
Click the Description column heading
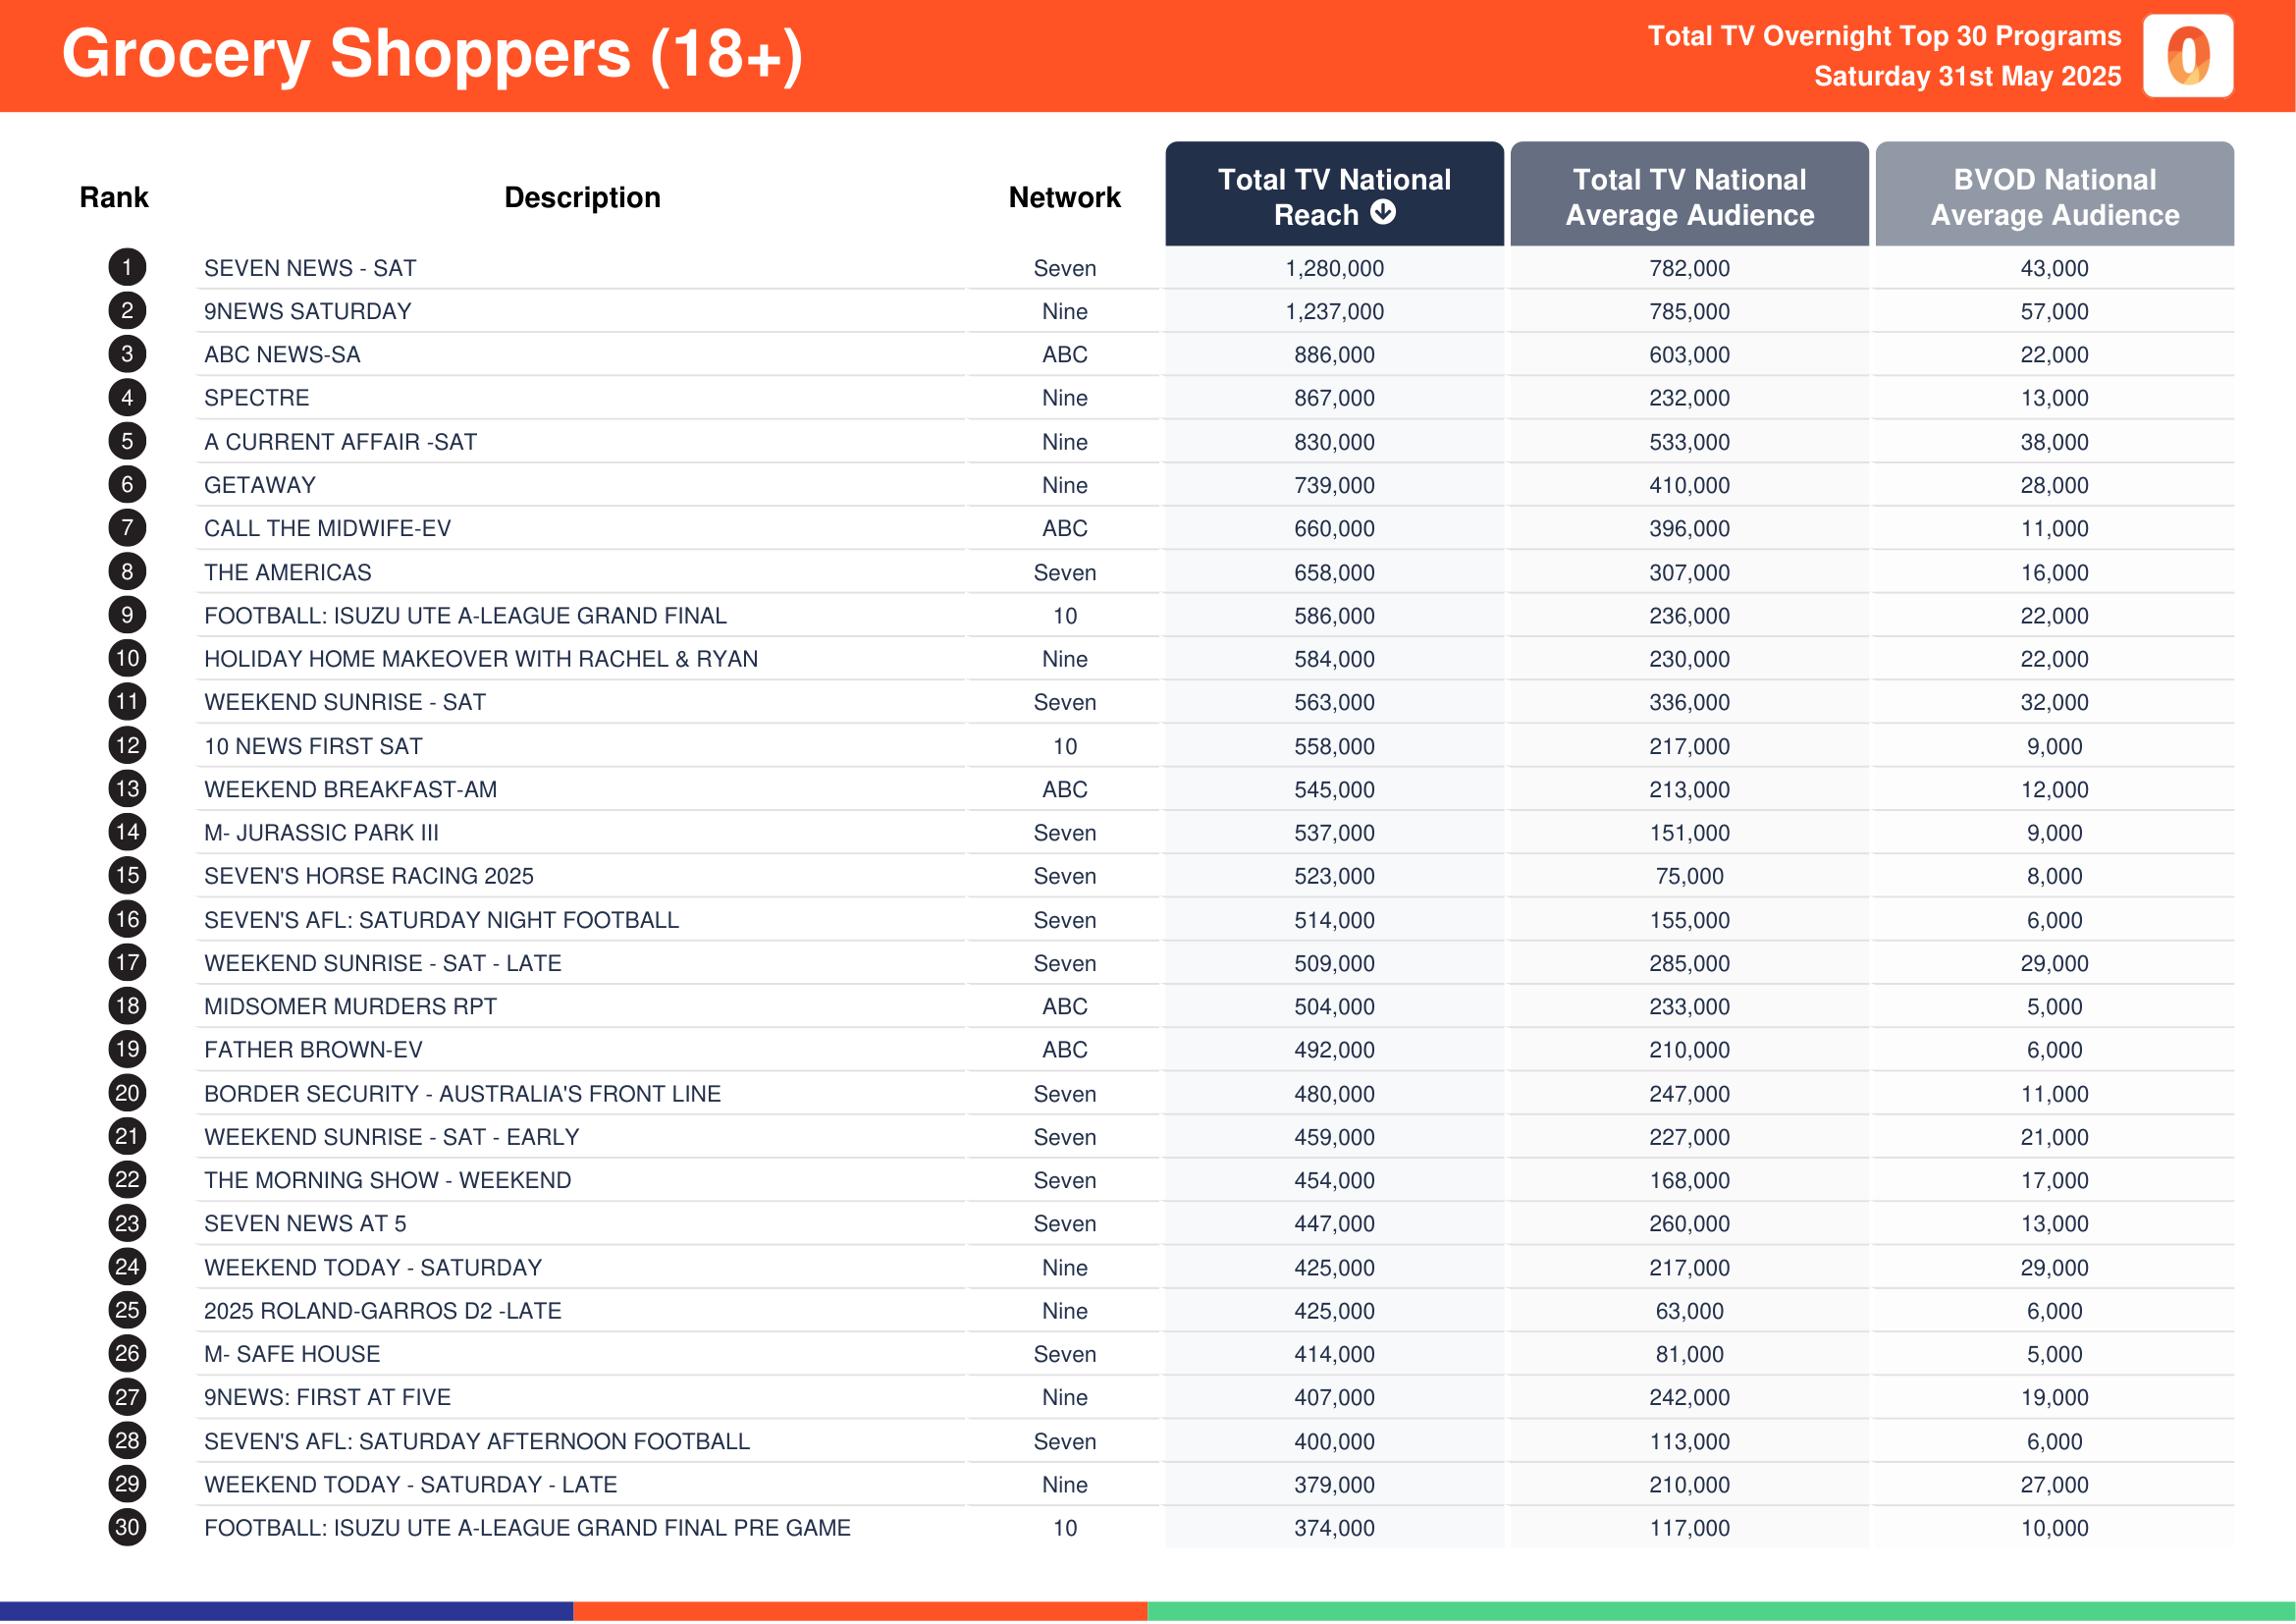pos(582,197)
